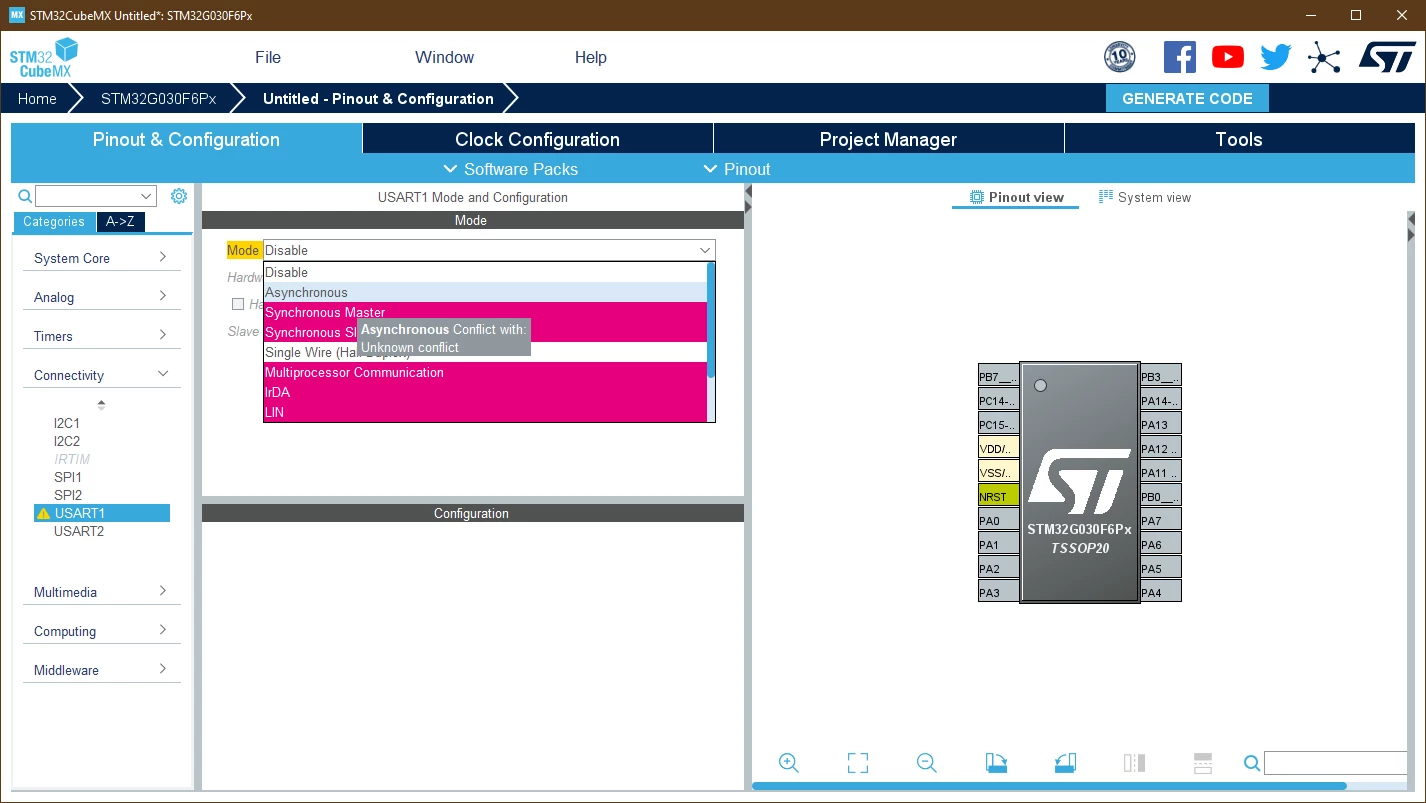The height and width of the screenshot is (803, 1426).
Task: Fit the chip to the view
Action: (x=858, y=763)
